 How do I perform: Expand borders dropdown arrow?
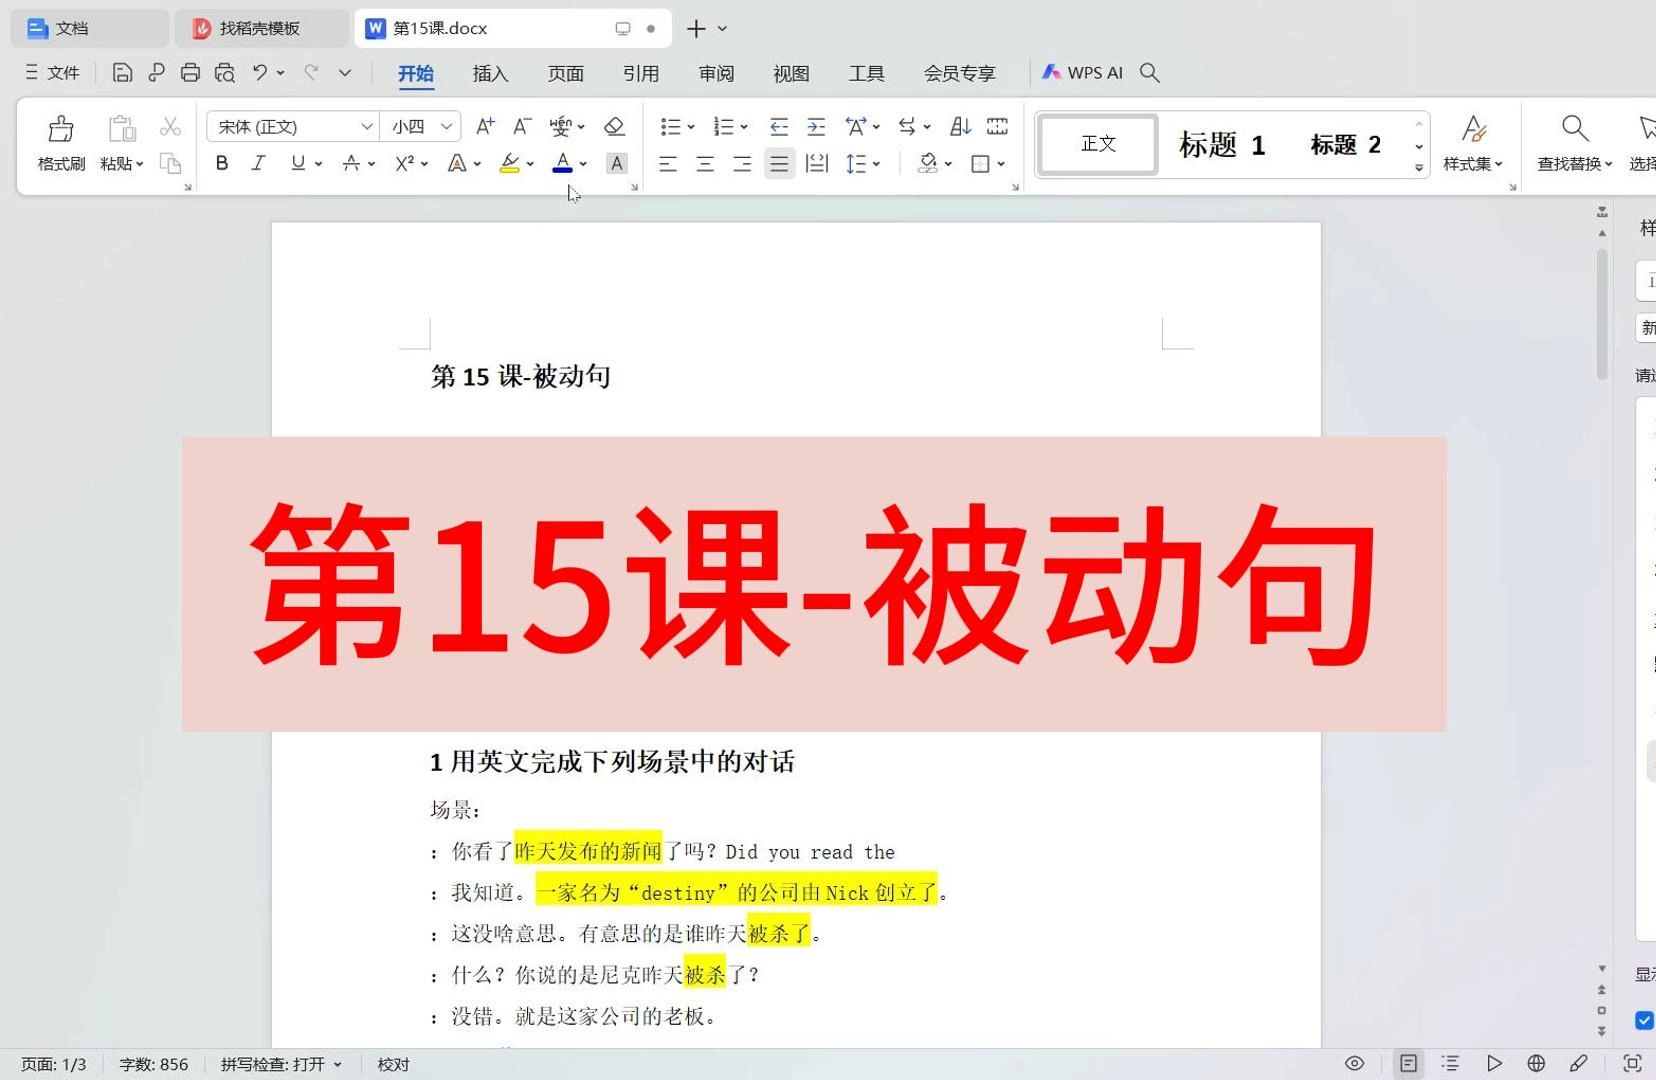coord(1001,164)
